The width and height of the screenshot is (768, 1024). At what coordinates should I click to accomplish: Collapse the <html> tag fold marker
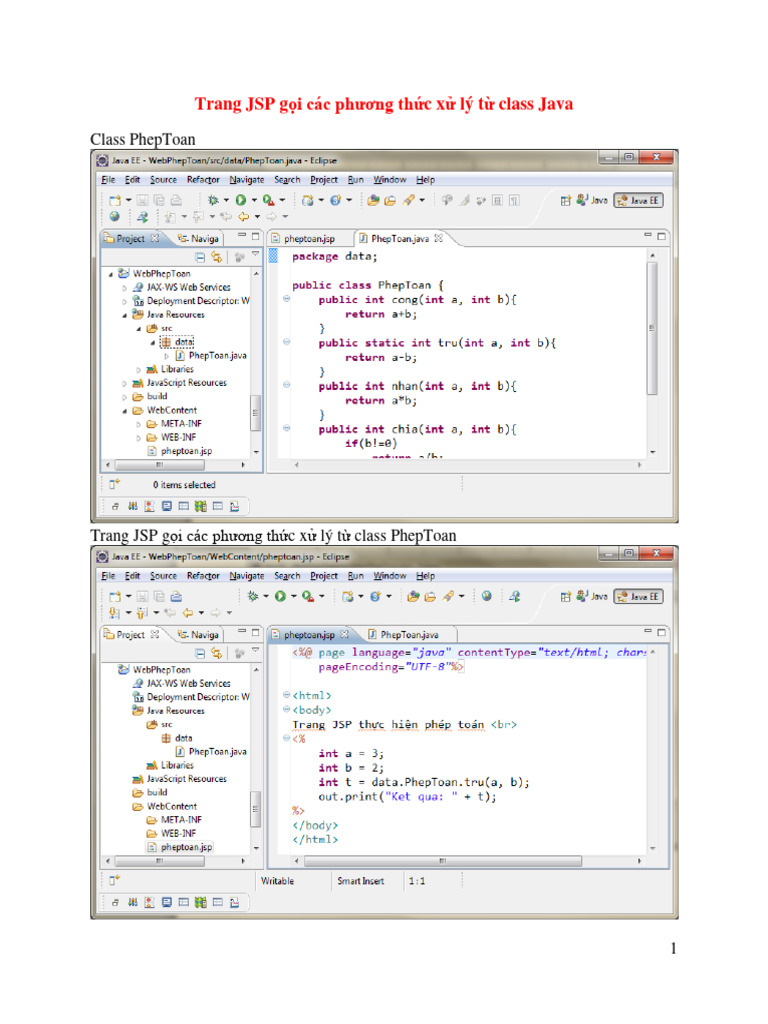click(286, 695)
